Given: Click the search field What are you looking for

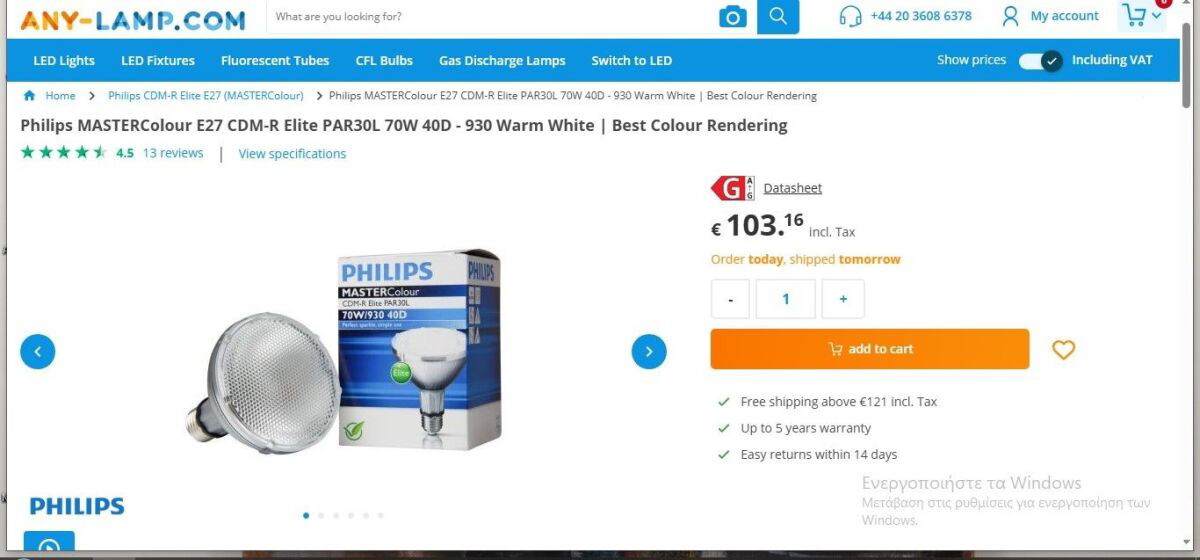Looking at the screenshot, I should coord(490,17).
